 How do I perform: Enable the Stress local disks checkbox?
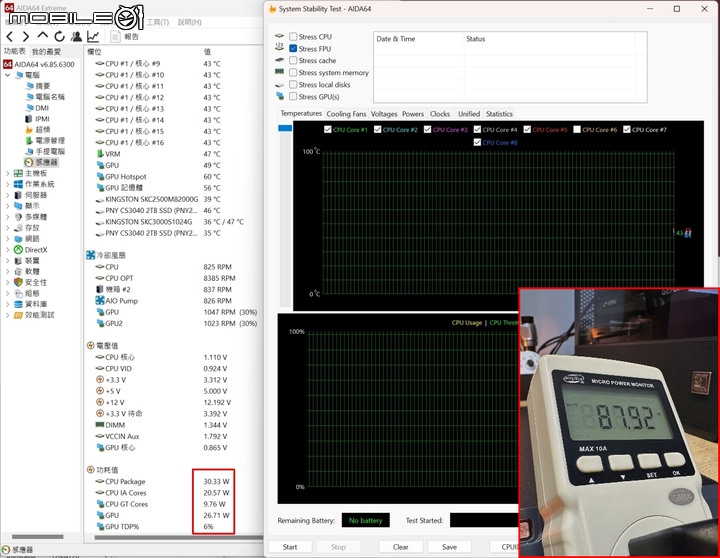[293, 85]
